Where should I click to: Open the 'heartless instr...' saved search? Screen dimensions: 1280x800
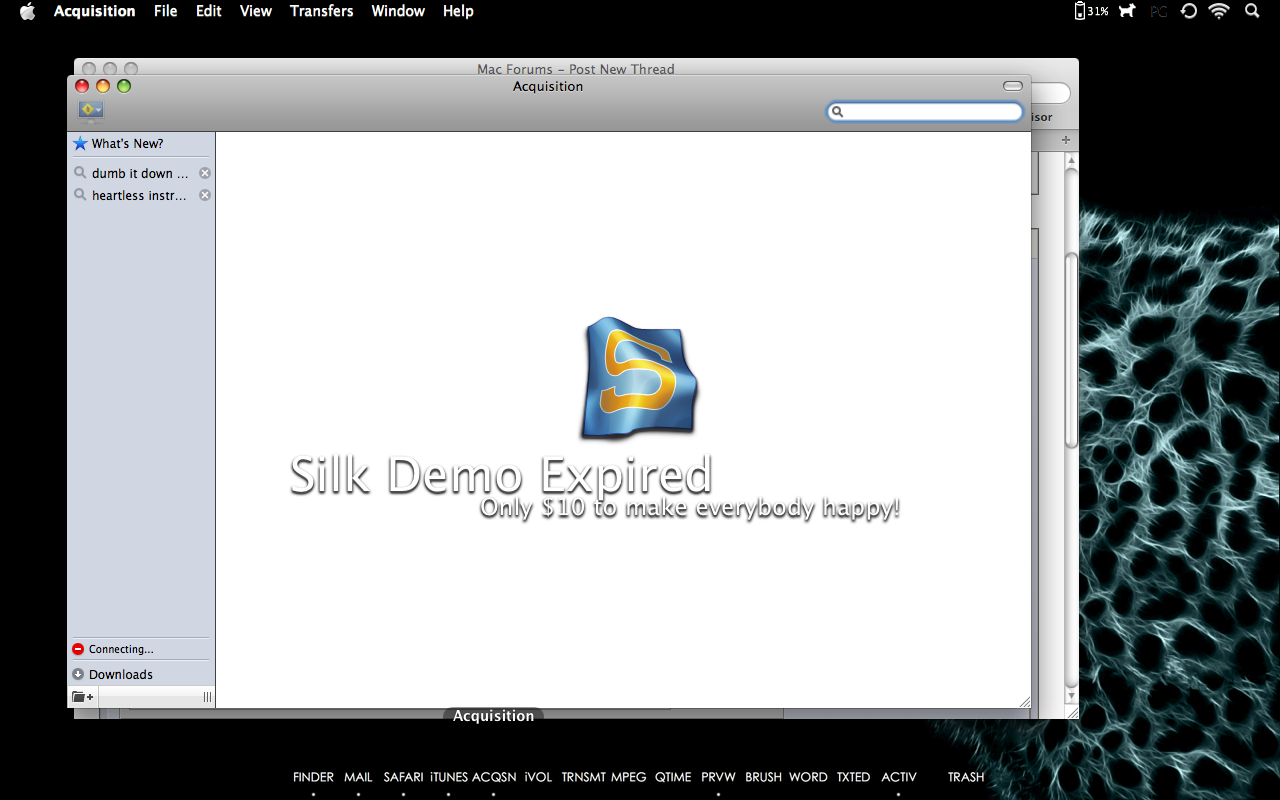139,195
